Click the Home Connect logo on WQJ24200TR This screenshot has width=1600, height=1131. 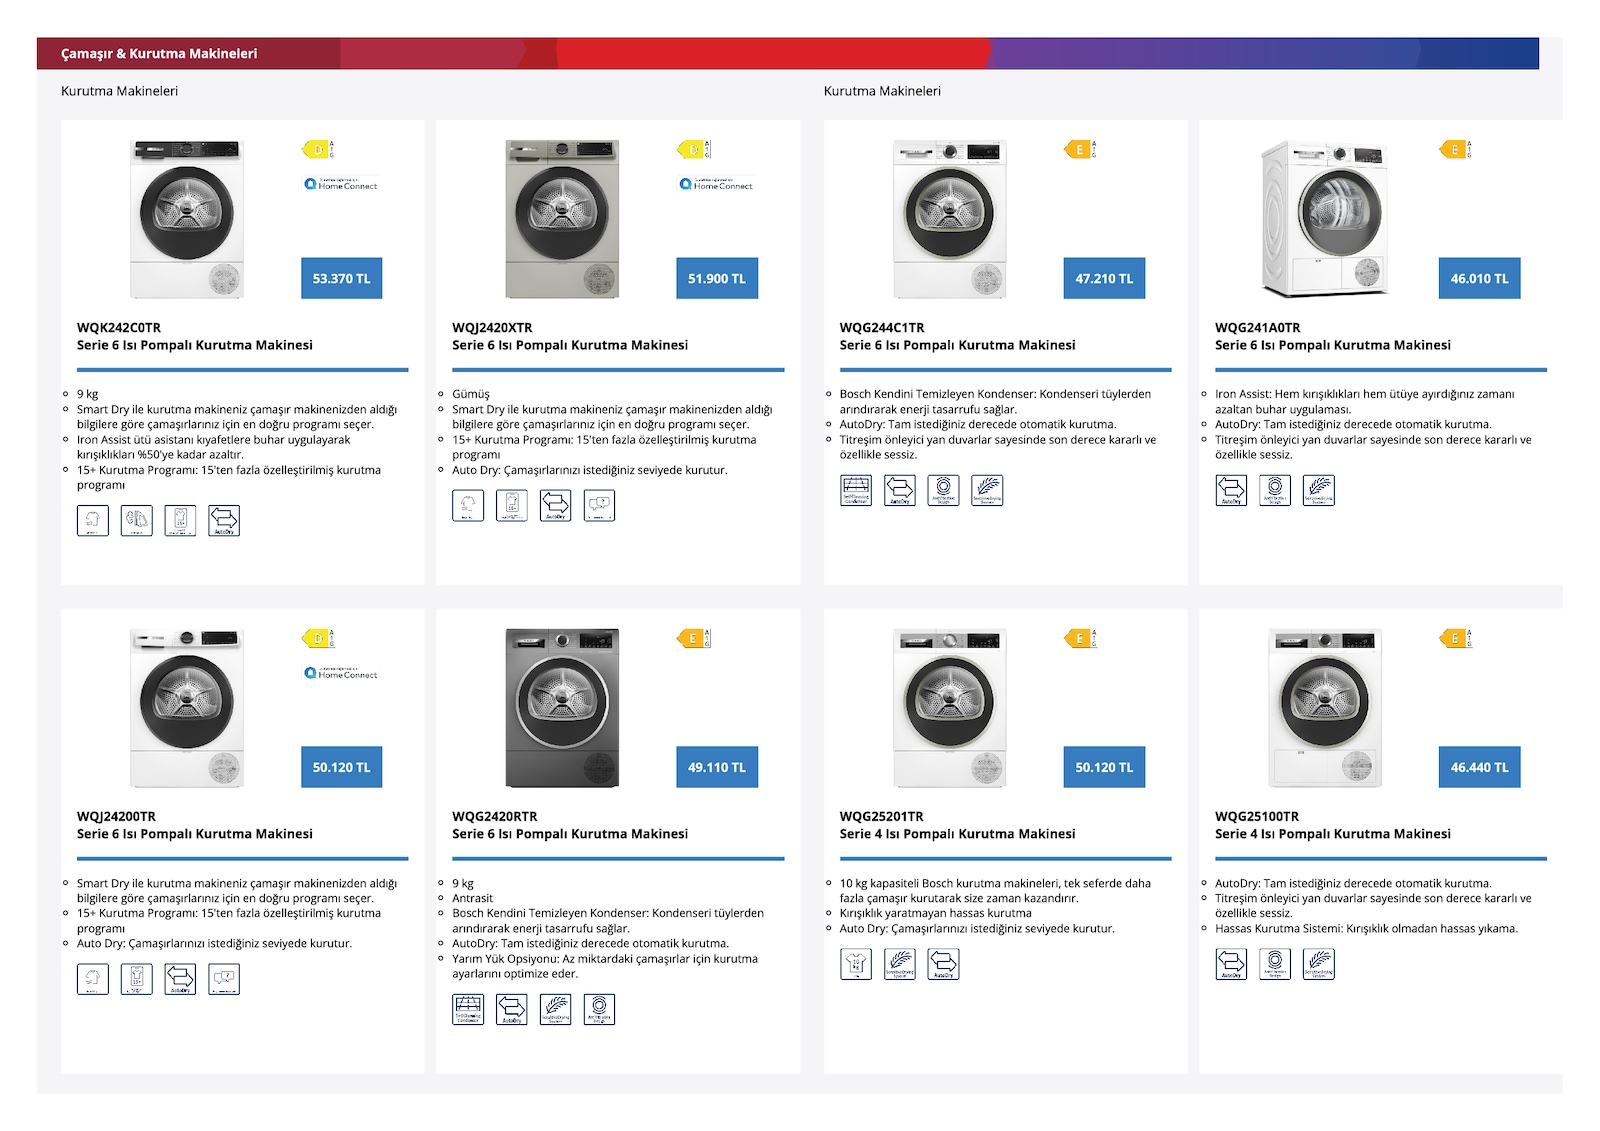pos(341,673)
